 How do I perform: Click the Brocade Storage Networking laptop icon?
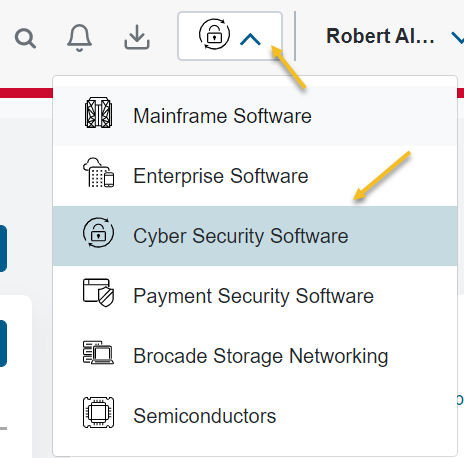(98, 352)
